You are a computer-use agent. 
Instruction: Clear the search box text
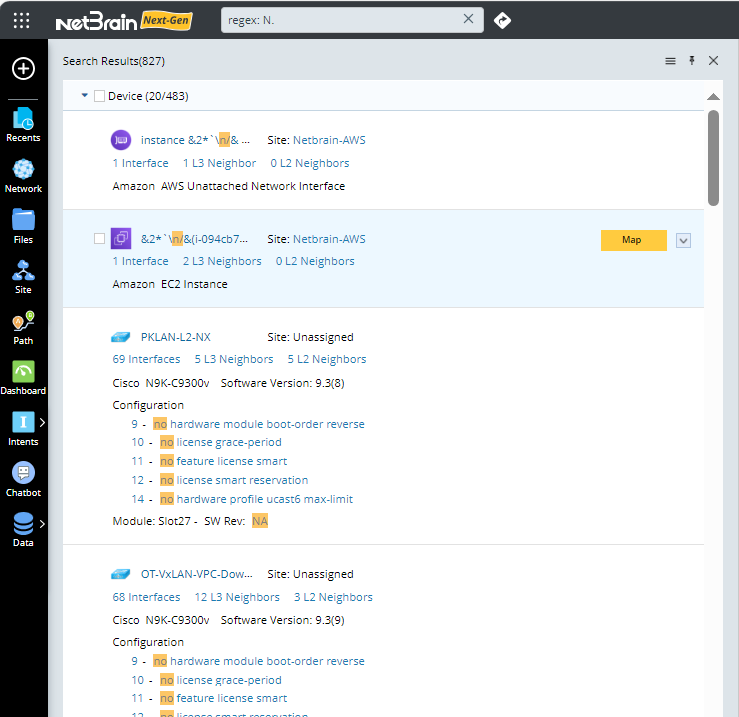click(468, 19)
